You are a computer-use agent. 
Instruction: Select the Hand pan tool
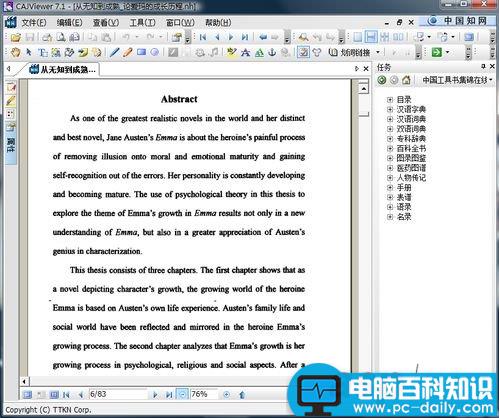click(16, 52)
